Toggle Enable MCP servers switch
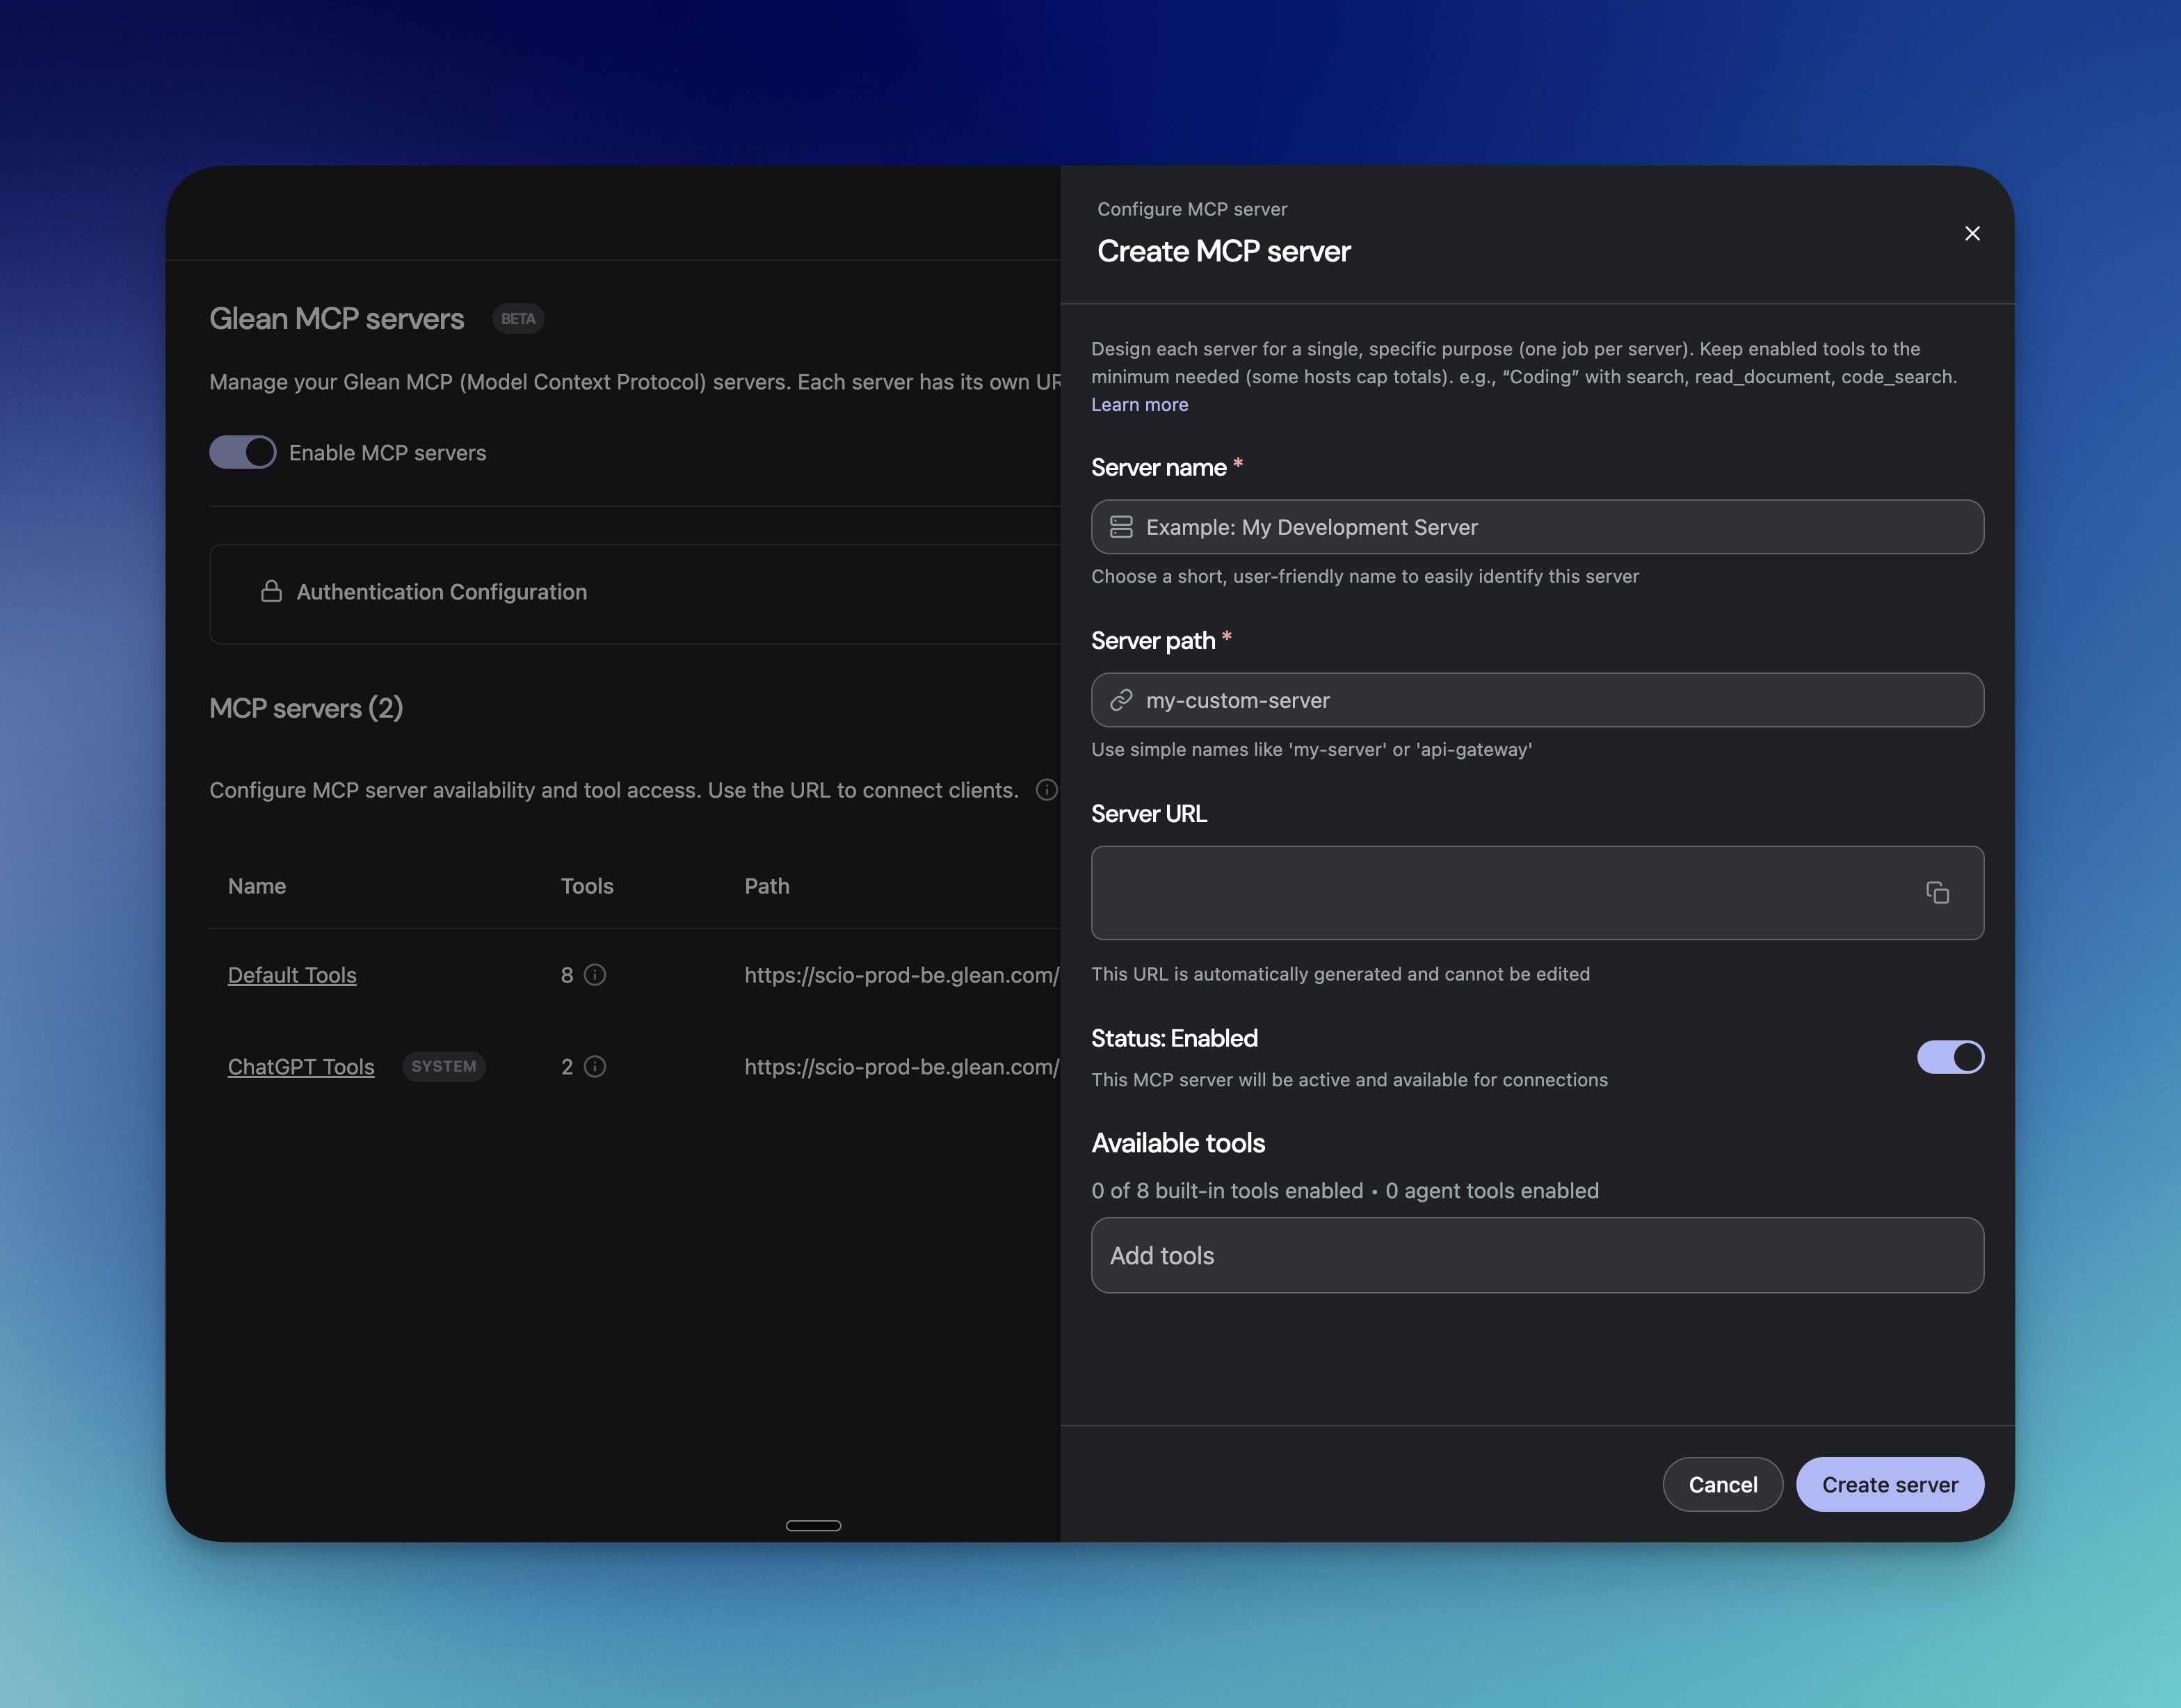Screen dimensions: 2181x1708 point(243,452)
